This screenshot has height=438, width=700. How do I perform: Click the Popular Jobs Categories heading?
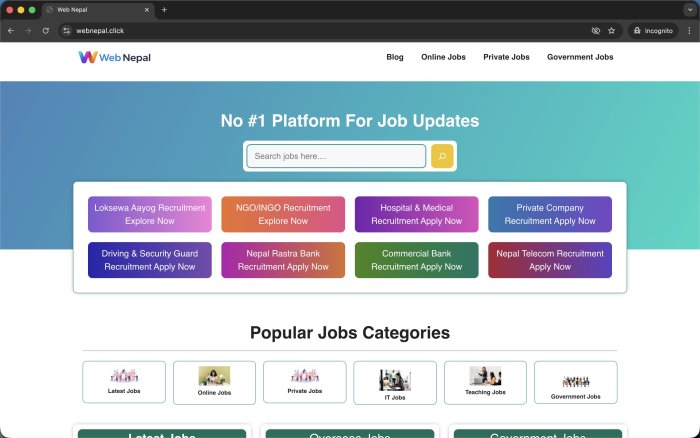click(350, 333)
